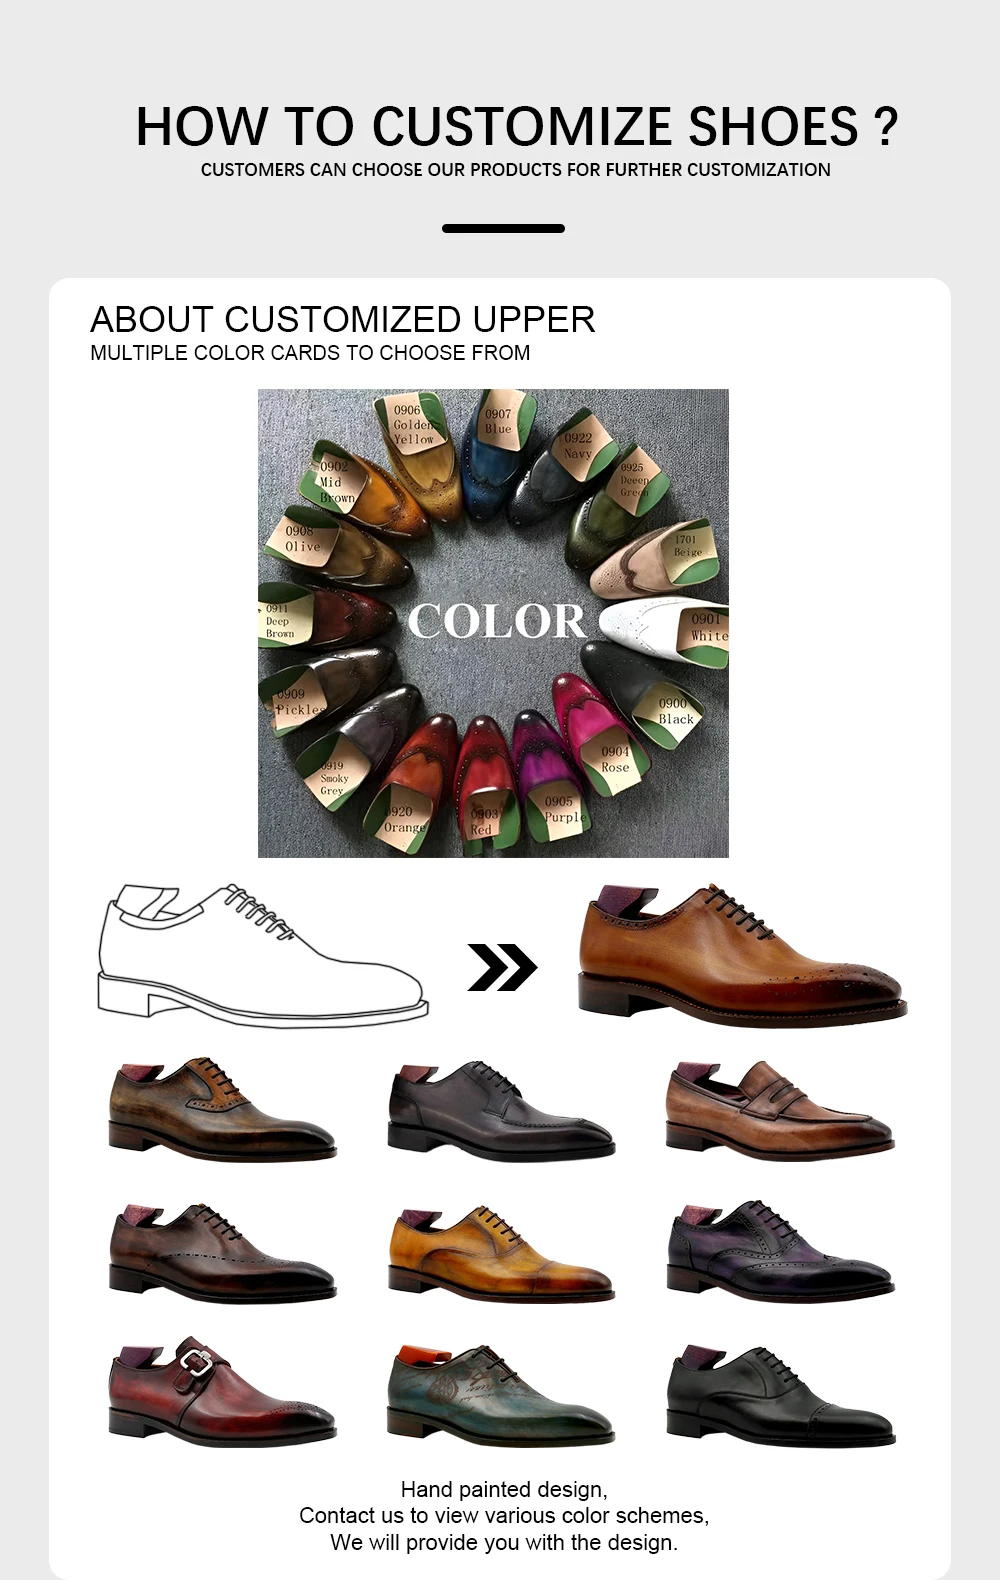Click the white shoe outline sketch
The width and height of the screenshot is (1000, 1580).
click(x=262, y=955)
